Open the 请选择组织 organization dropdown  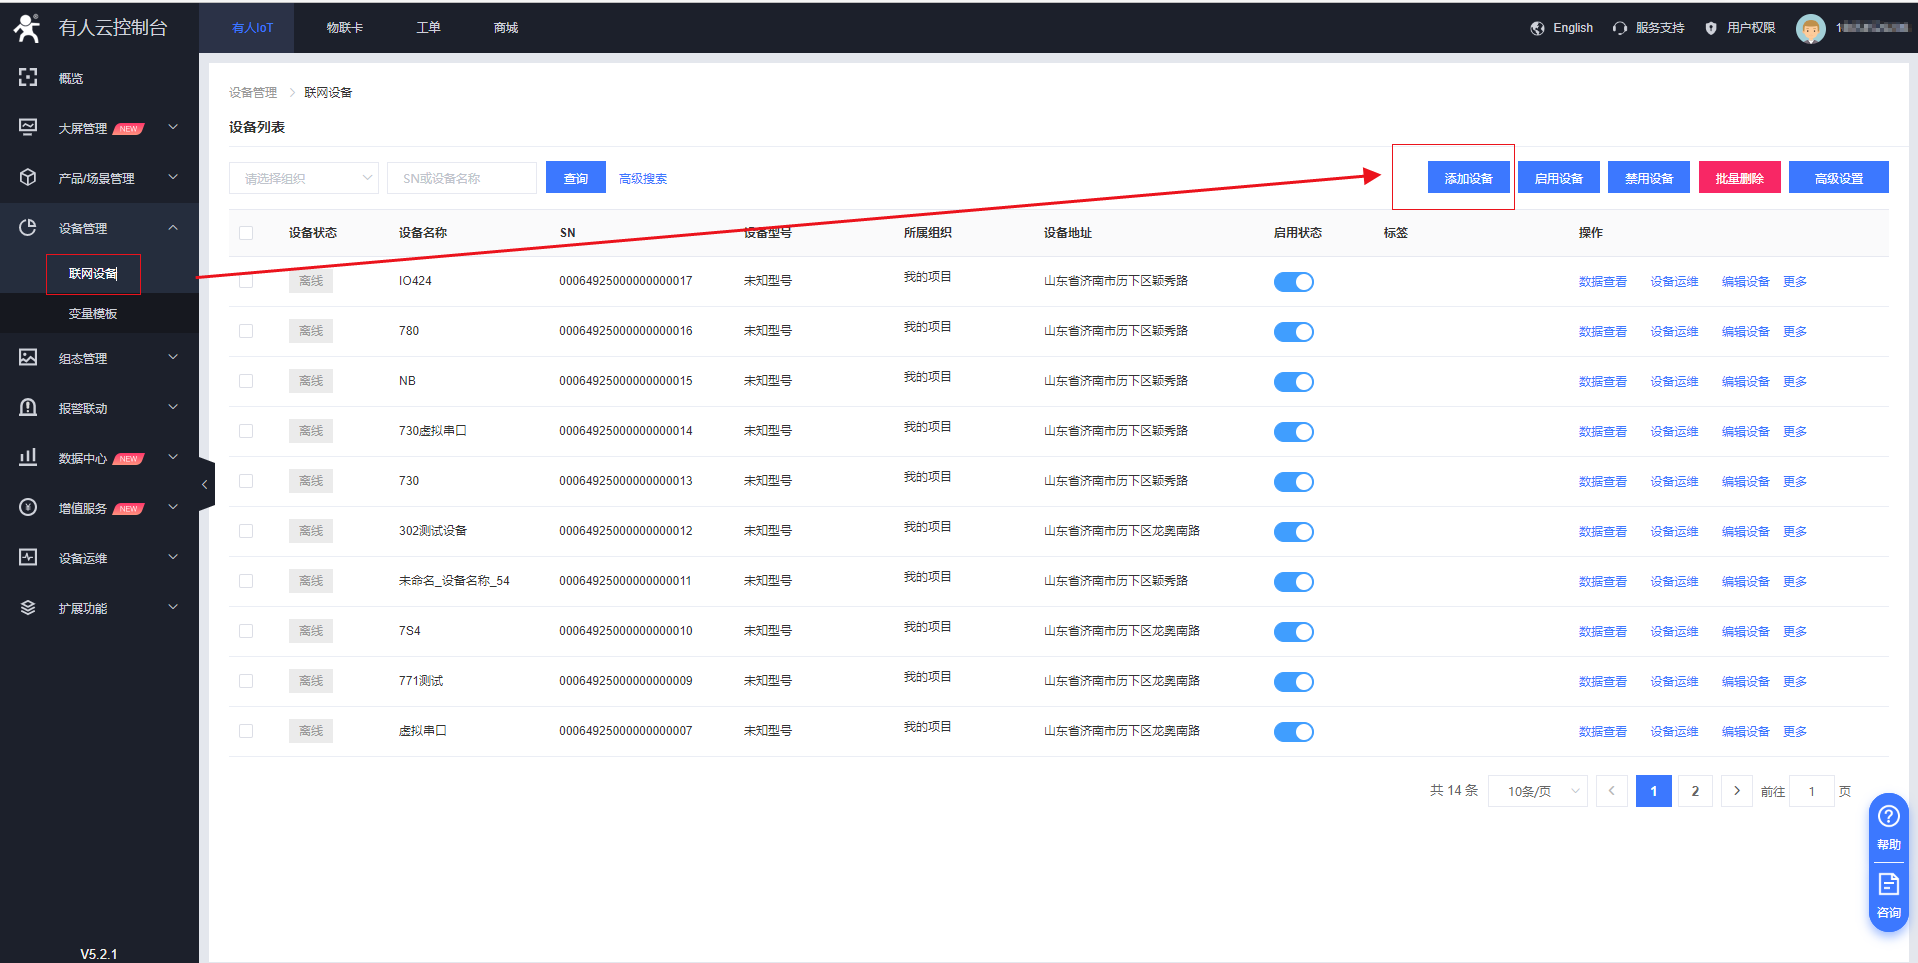click(x=303, y=178)
